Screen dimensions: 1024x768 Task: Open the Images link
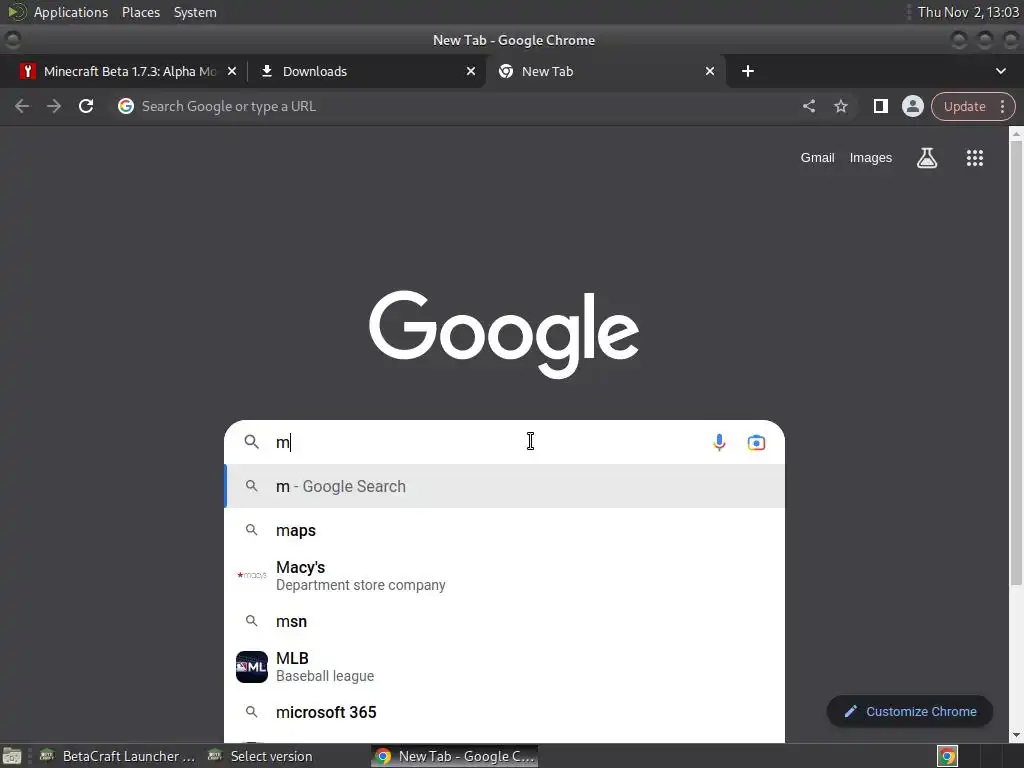pyautogui.click(x=871, y=158)
